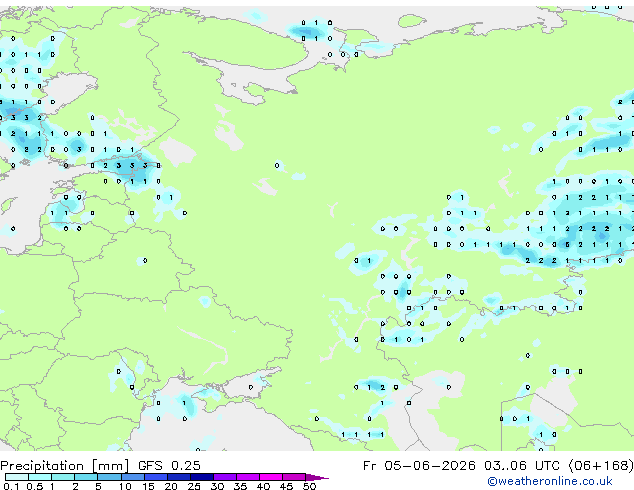
Task: Click the 'GFS' model label
Action: (x=150, y=466)
